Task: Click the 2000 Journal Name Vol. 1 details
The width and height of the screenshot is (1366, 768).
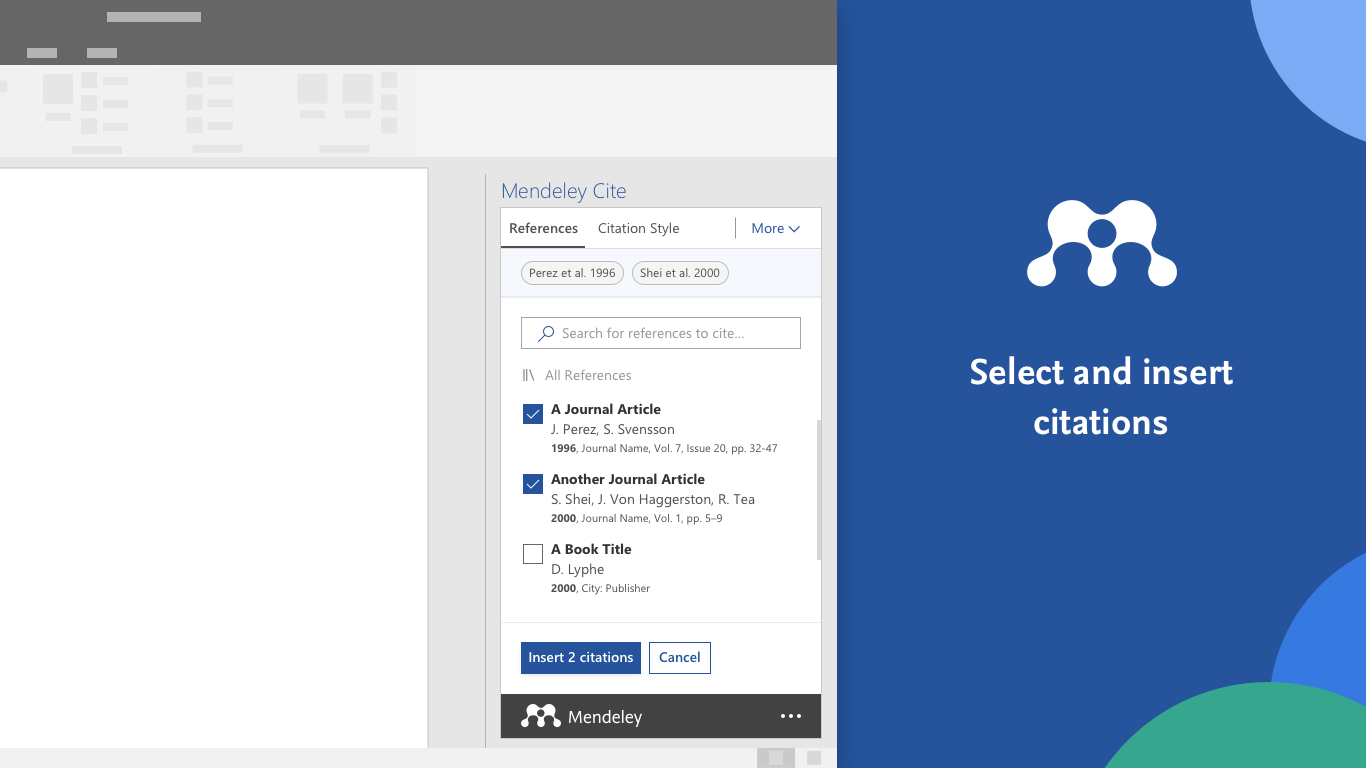Action: point(636,518)
